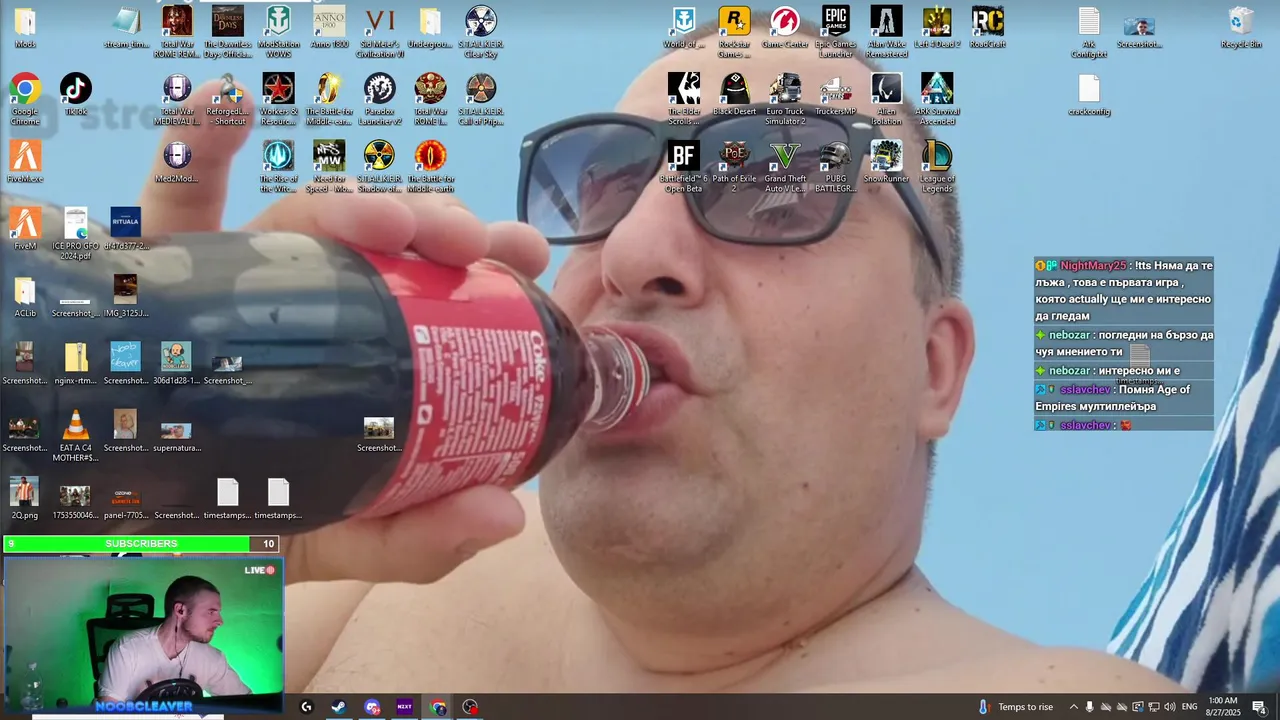The height and width of the screenshot is (720, 1280).
Task: Open the 2Q.png image file
Action: click(x=25, y=498)
